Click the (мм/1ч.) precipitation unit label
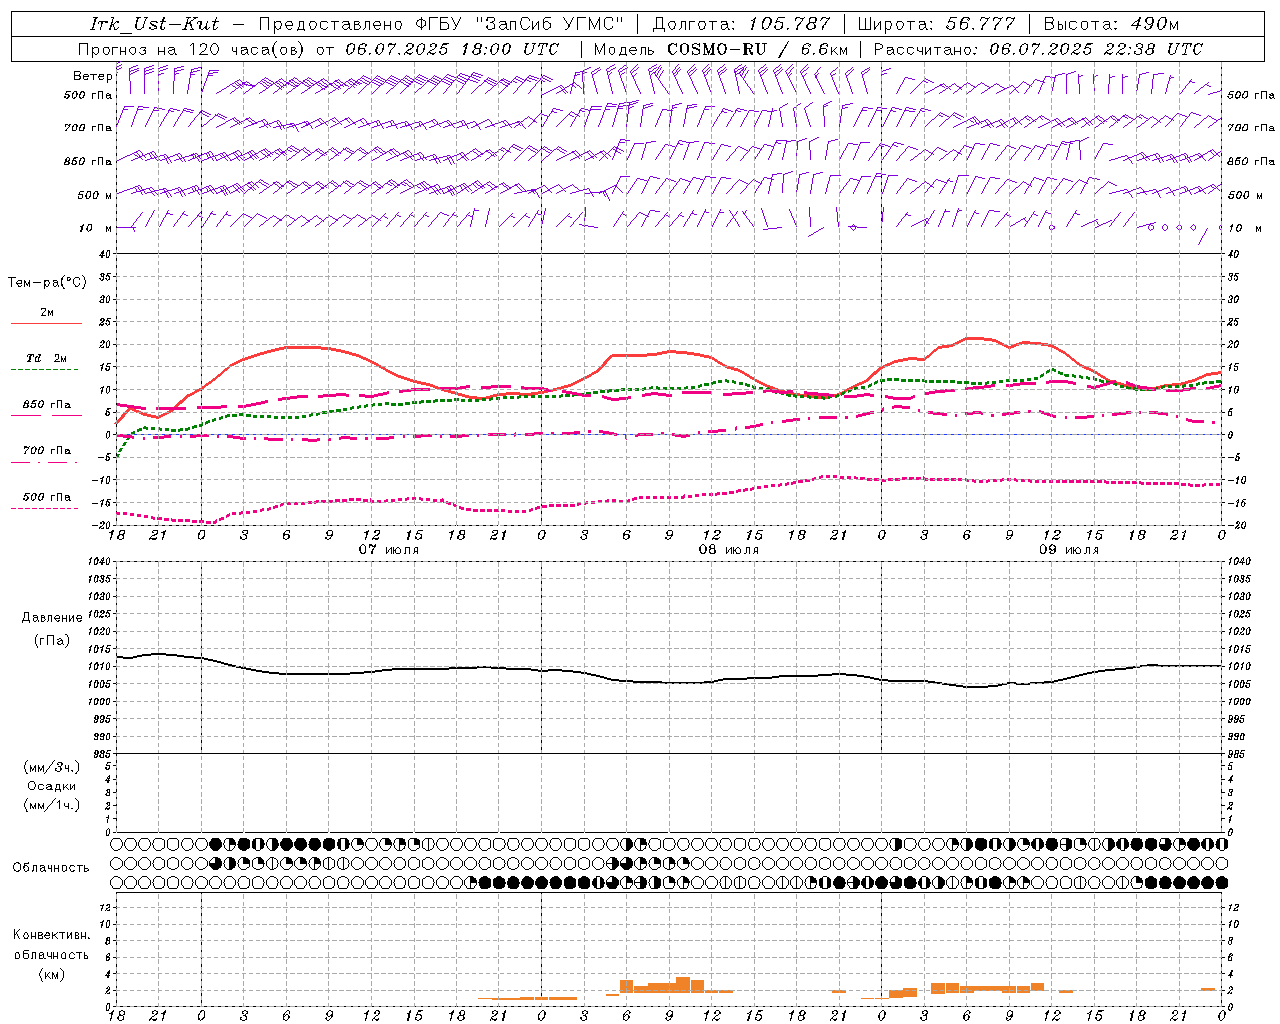 coord(52,805)
